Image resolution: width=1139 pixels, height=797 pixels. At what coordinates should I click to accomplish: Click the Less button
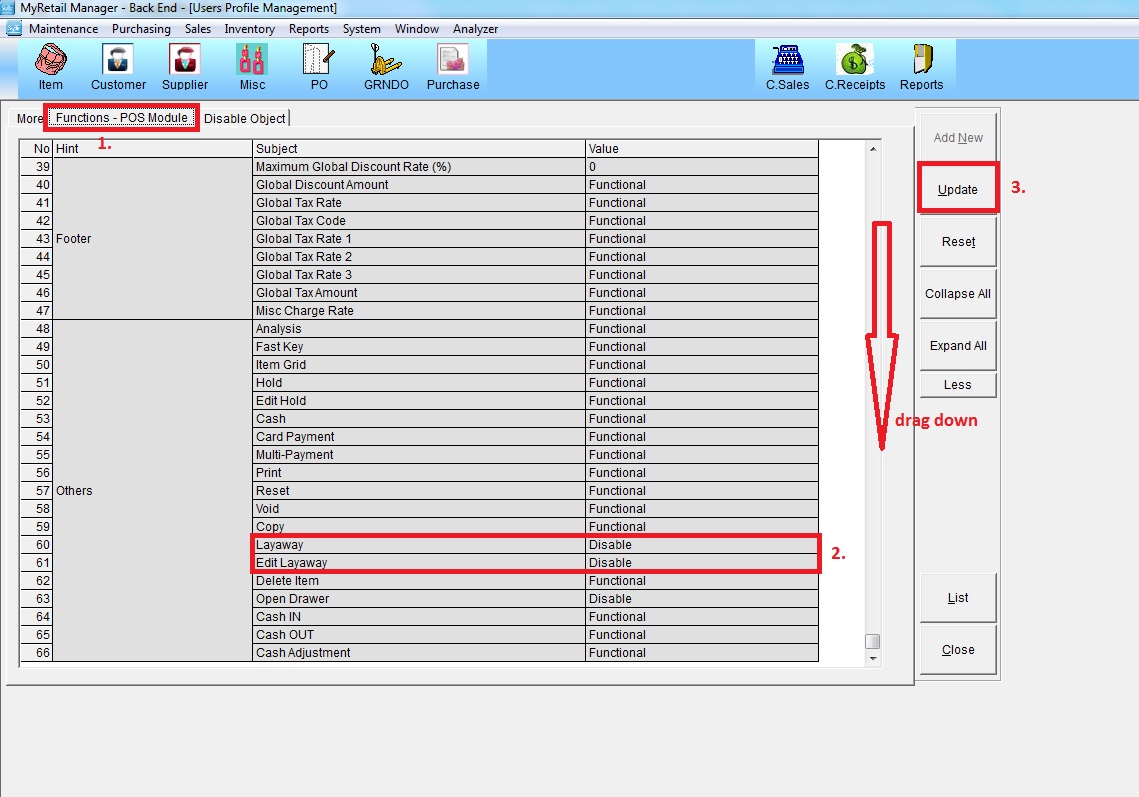[958, 385]
